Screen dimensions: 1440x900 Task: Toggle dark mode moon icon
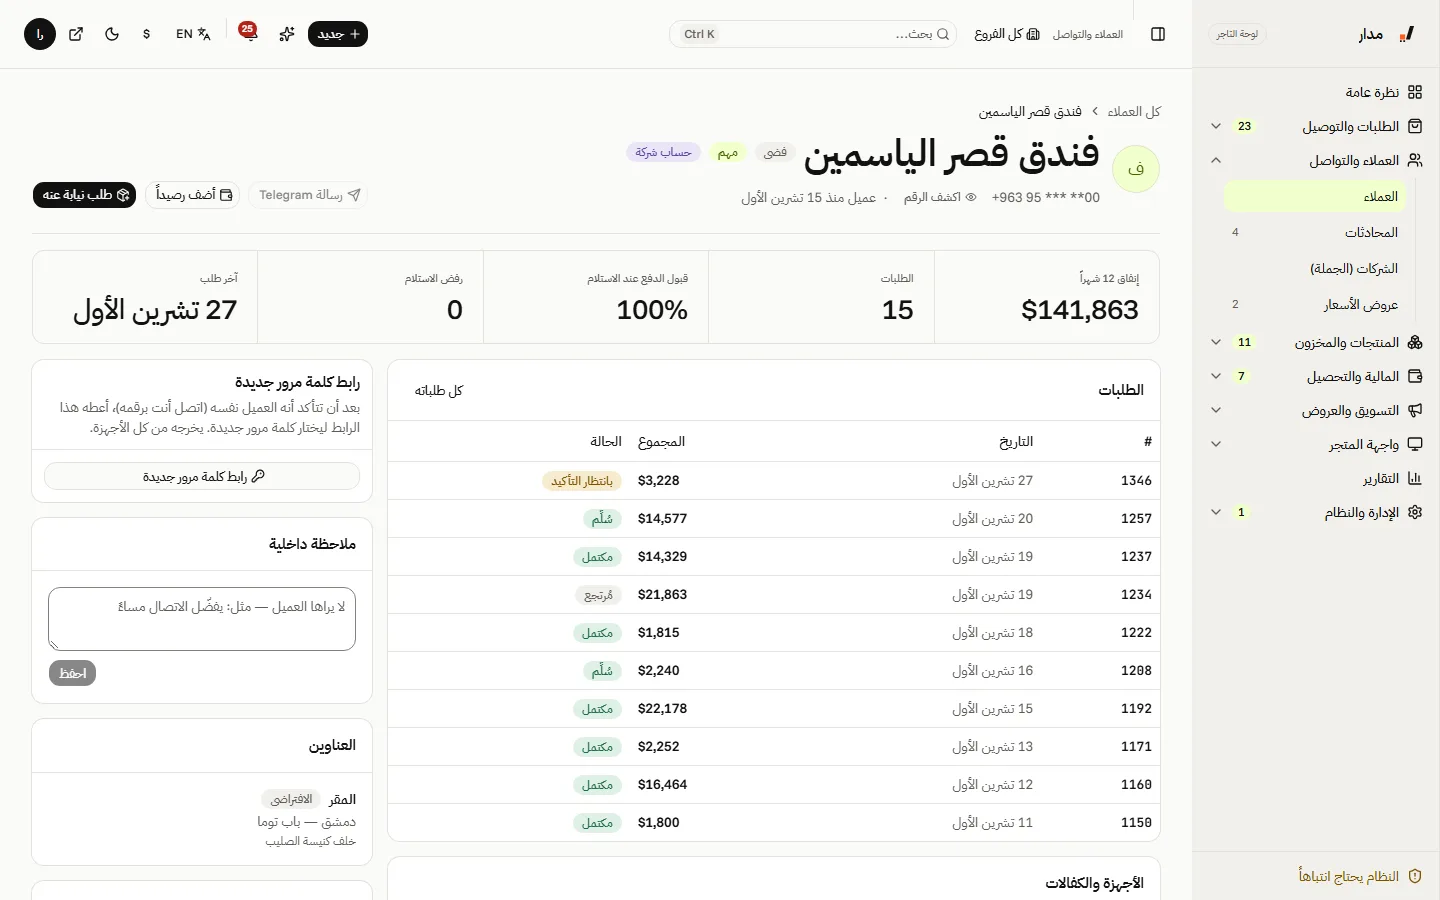click(x=112, y=34)
